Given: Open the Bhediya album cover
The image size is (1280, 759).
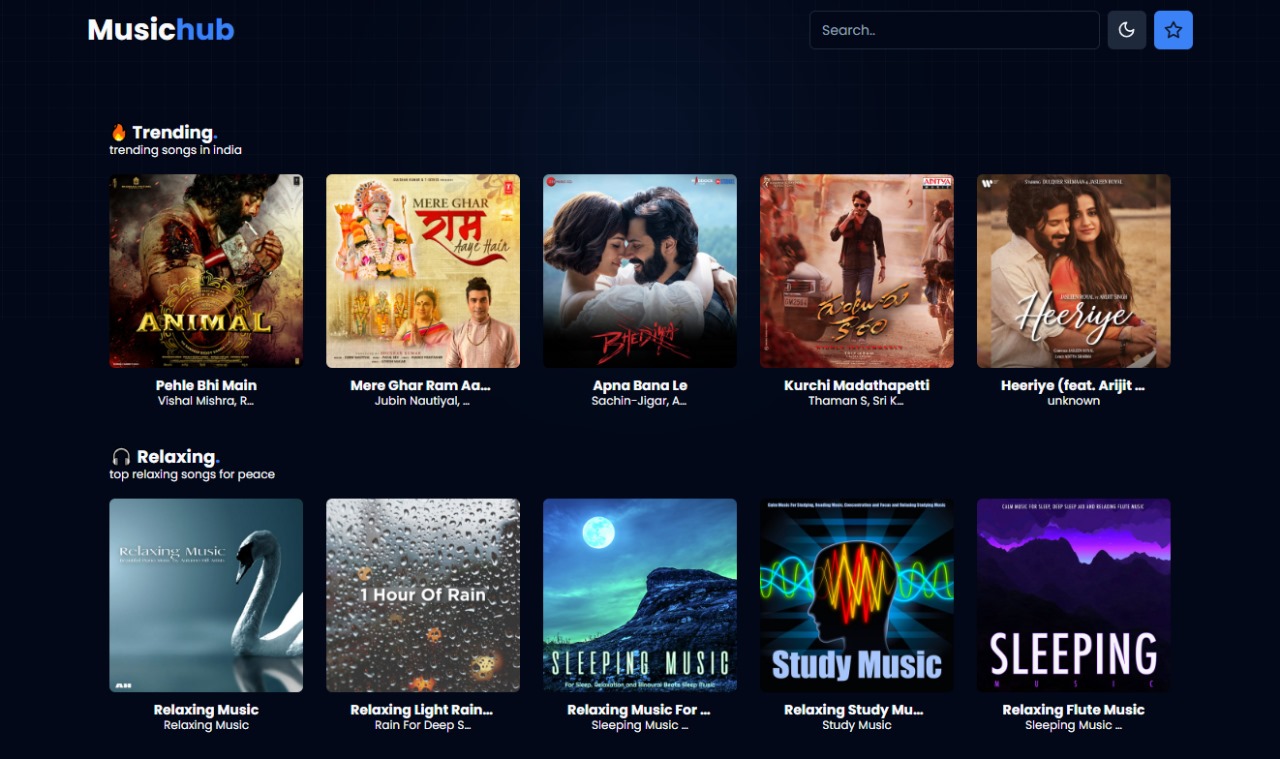Looking at the screenshot, I should (640, 271).
